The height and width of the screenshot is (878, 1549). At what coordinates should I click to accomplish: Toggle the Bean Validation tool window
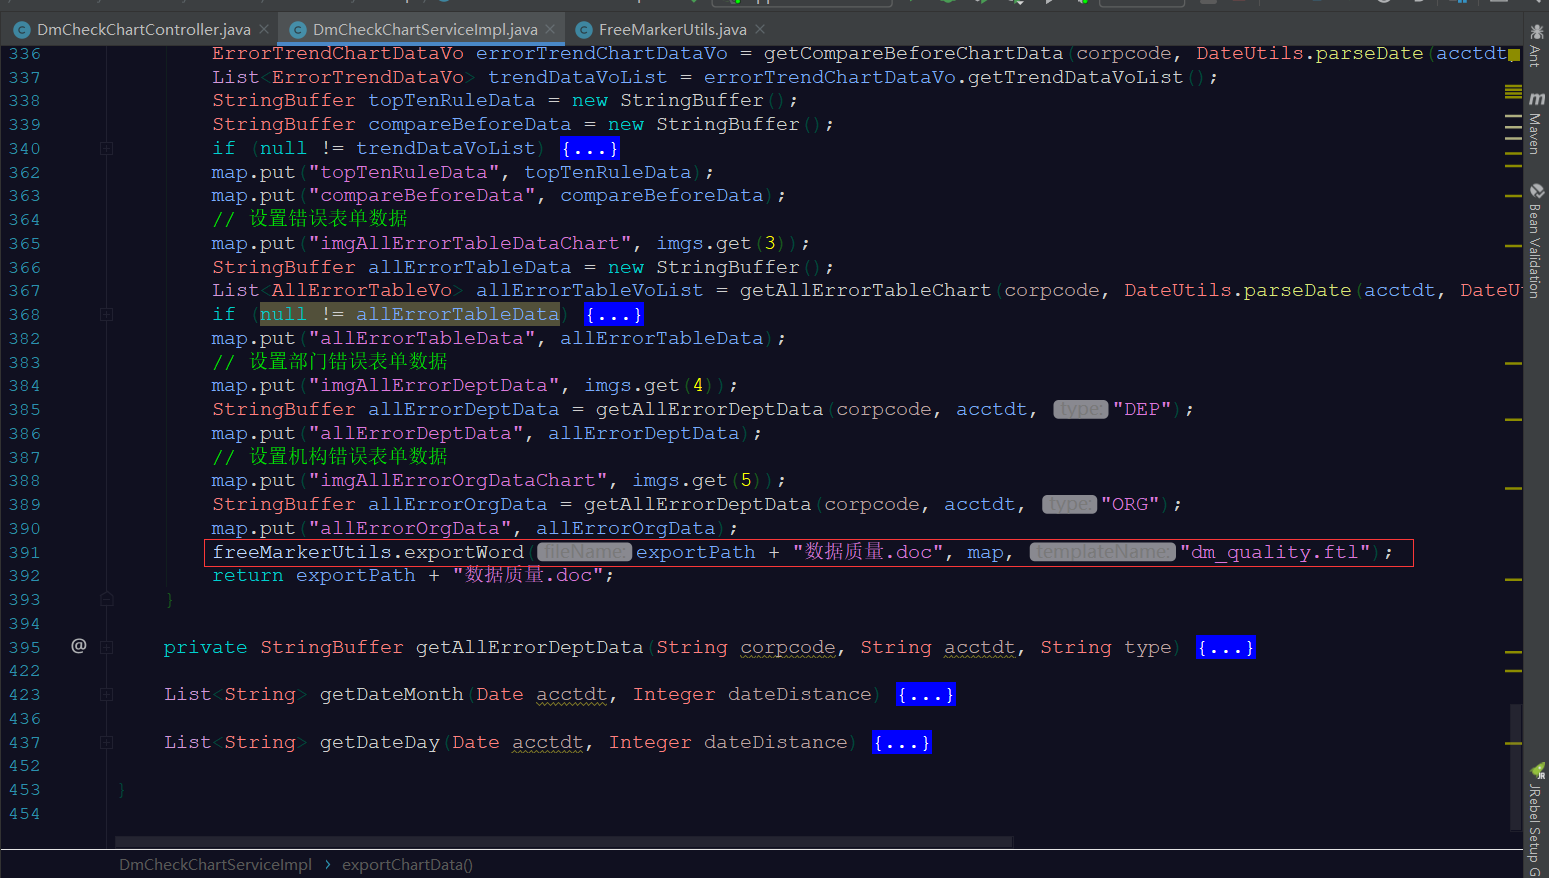tap(1537, 235)
